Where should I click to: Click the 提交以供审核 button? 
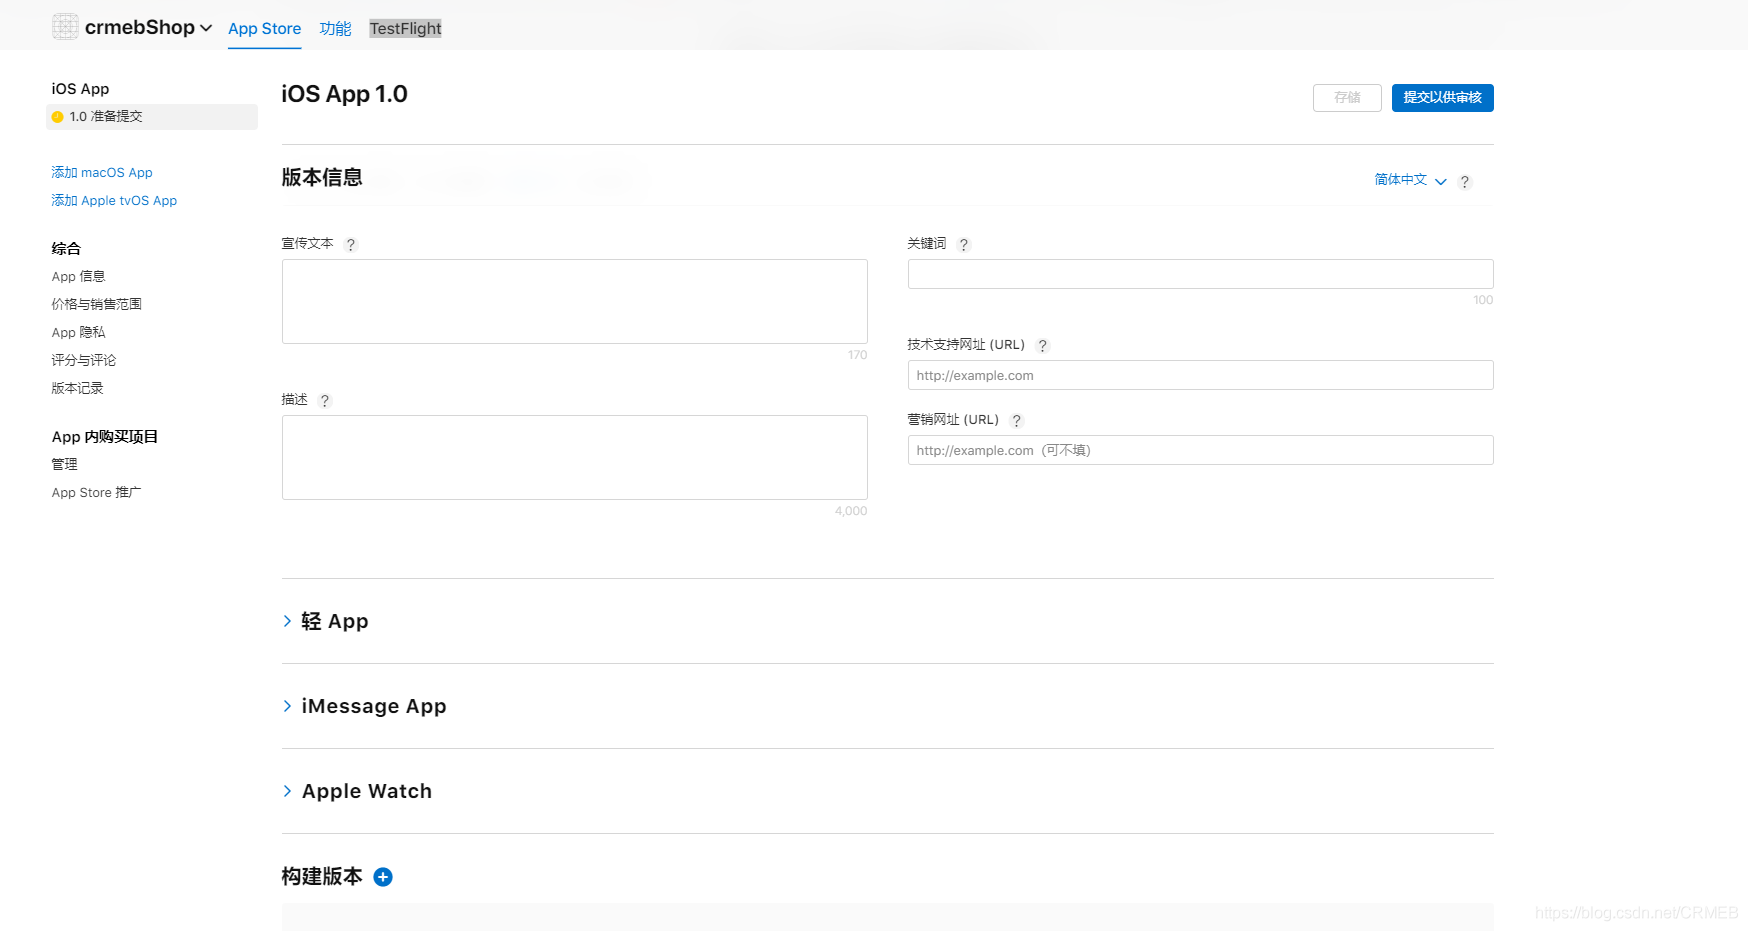point(1442,98)
